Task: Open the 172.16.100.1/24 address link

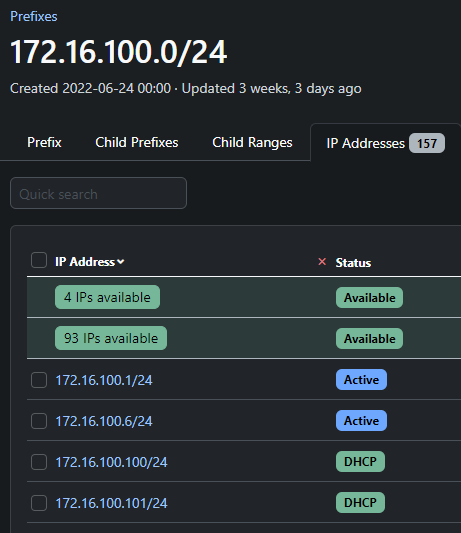Action: (x=104, y=380)
